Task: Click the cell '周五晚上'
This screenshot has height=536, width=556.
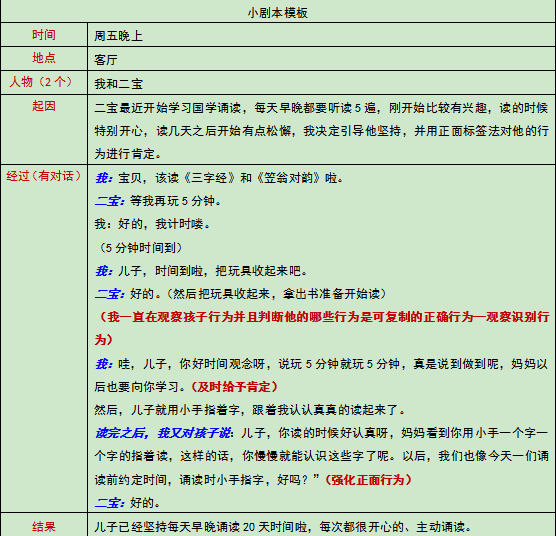Action: 118,36
